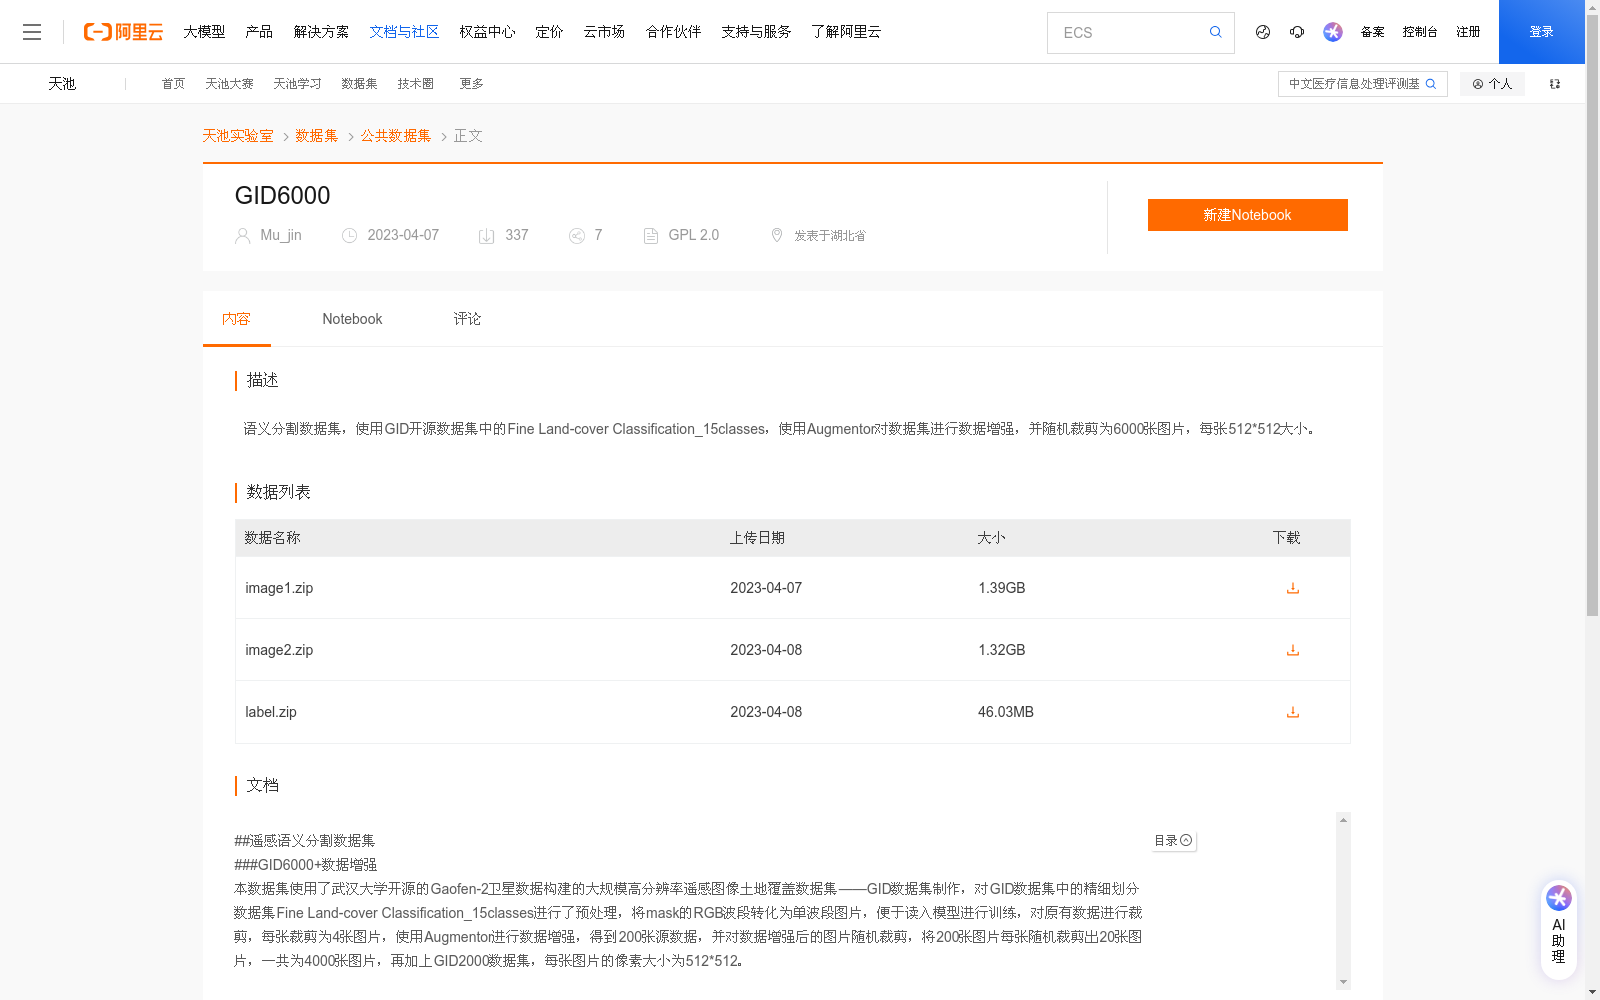Download image1.zip file
Viewport: 1600px width, 1000px height.
coord(1292,588)
